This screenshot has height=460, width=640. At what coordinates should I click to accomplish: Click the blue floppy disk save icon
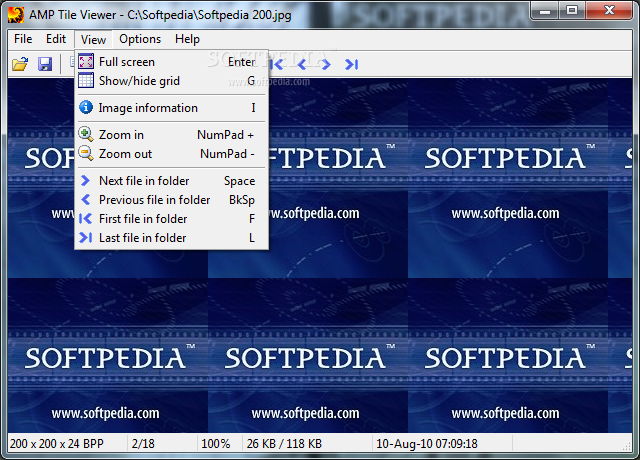(45, 64)
